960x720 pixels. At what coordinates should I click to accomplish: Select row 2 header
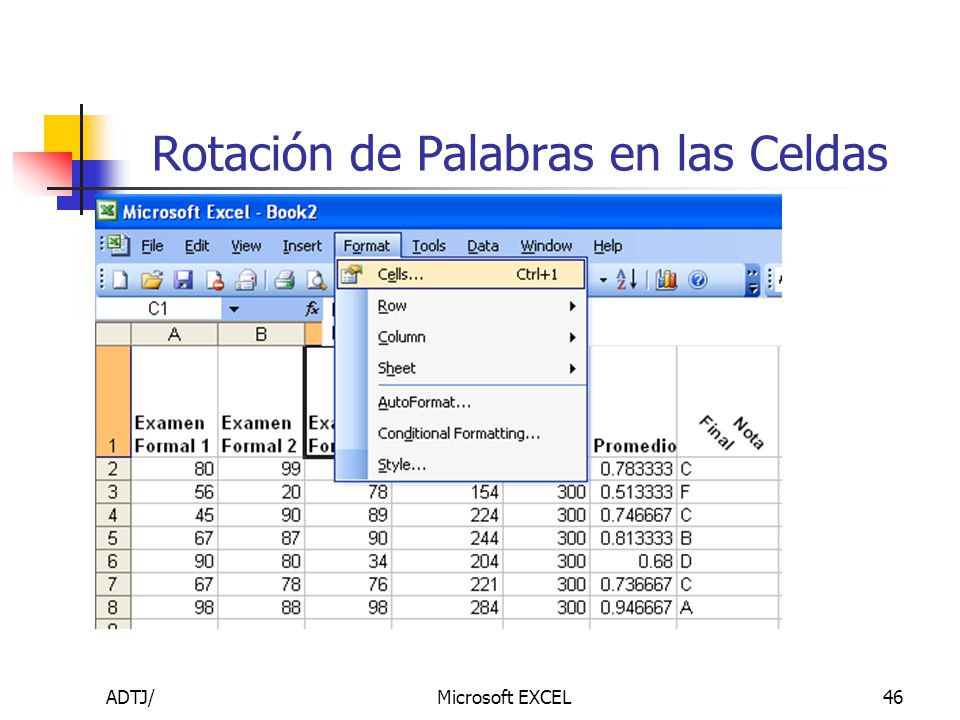113,469
